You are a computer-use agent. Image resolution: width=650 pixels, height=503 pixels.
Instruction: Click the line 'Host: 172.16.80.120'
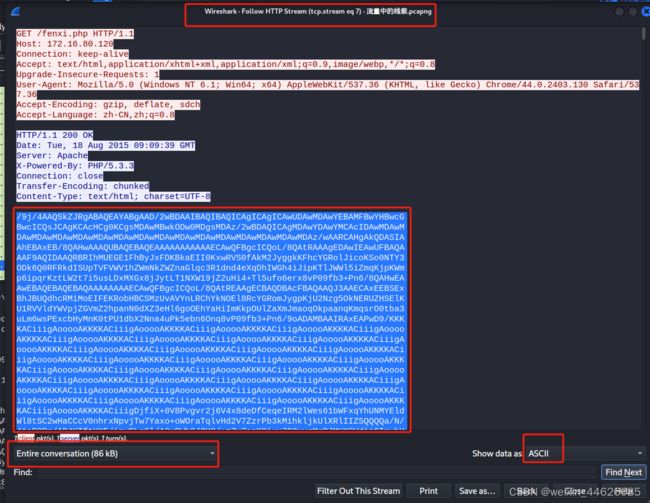pyautogui.click(x=65, y=44)
